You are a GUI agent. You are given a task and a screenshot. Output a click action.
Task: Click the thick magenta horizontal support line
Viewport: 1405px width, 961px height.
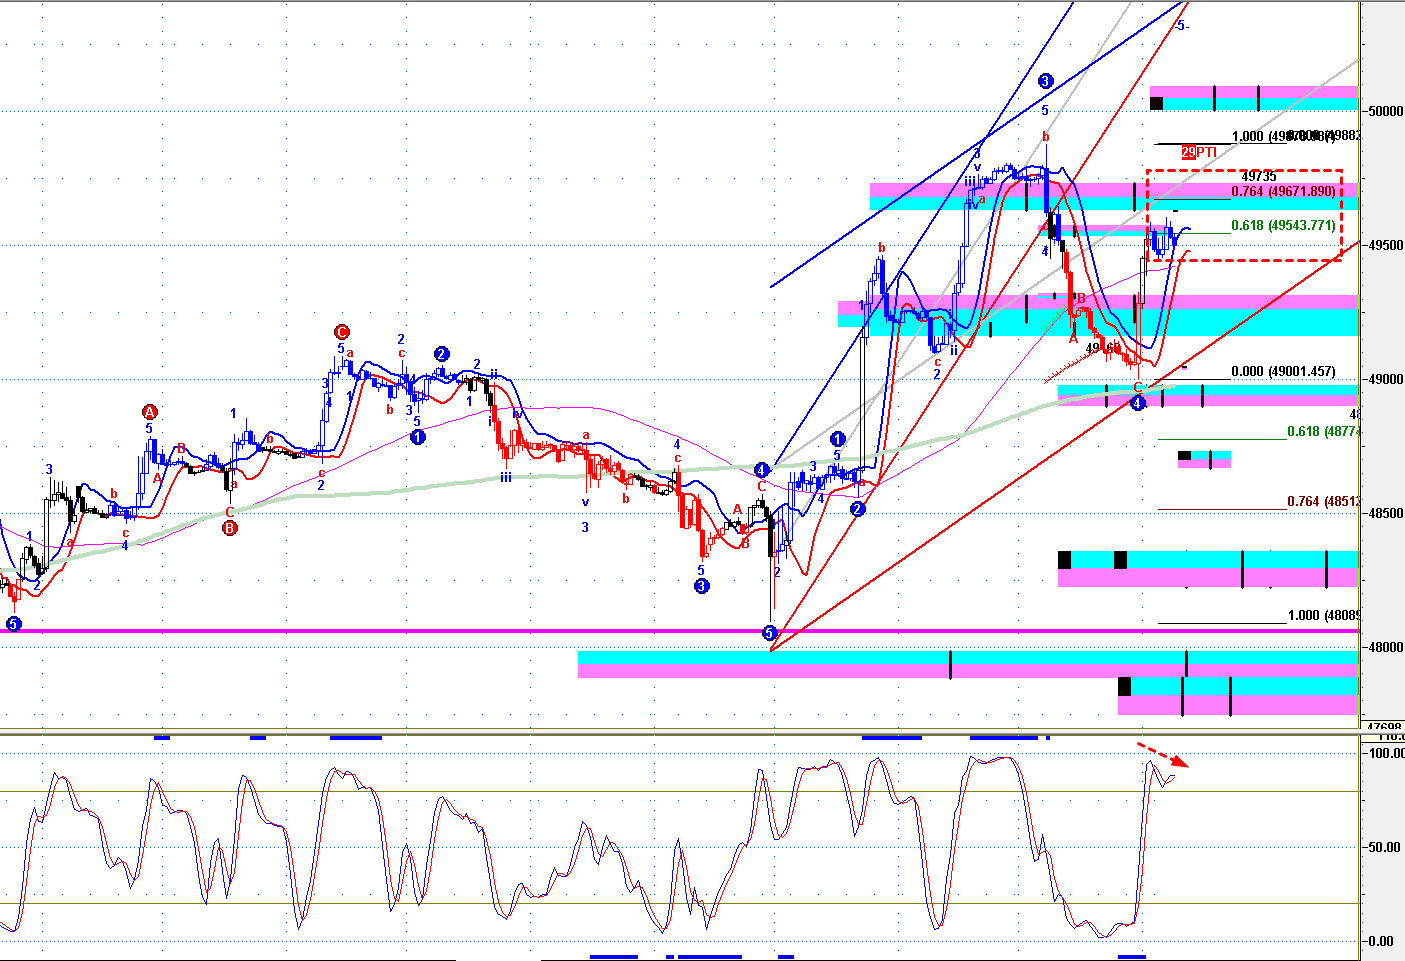point(400,631)
